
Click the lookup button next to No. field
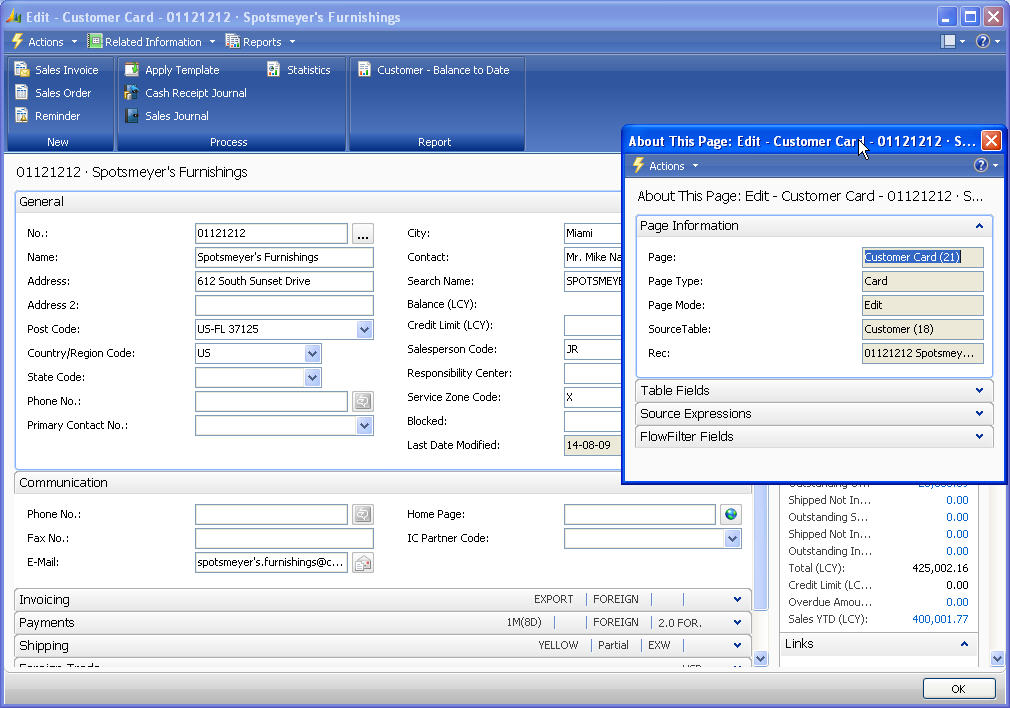tap(363, 234)
